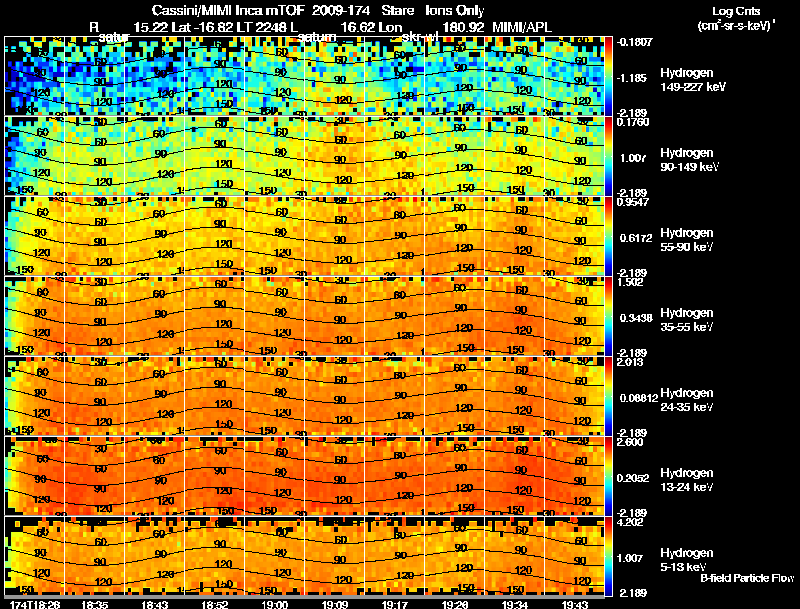
Task: Click the Hydrogen 149-227 keV panel label
Action: (692, 80)
